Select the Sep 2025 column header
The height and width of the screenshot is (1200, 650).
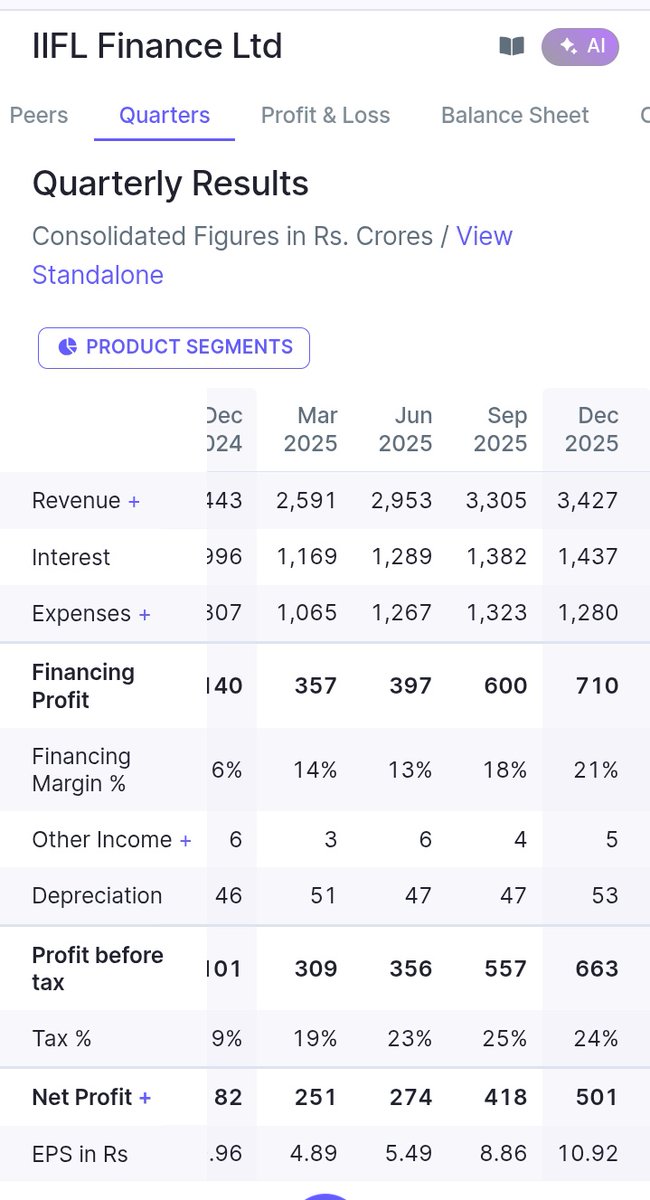[x=500, y=429]
